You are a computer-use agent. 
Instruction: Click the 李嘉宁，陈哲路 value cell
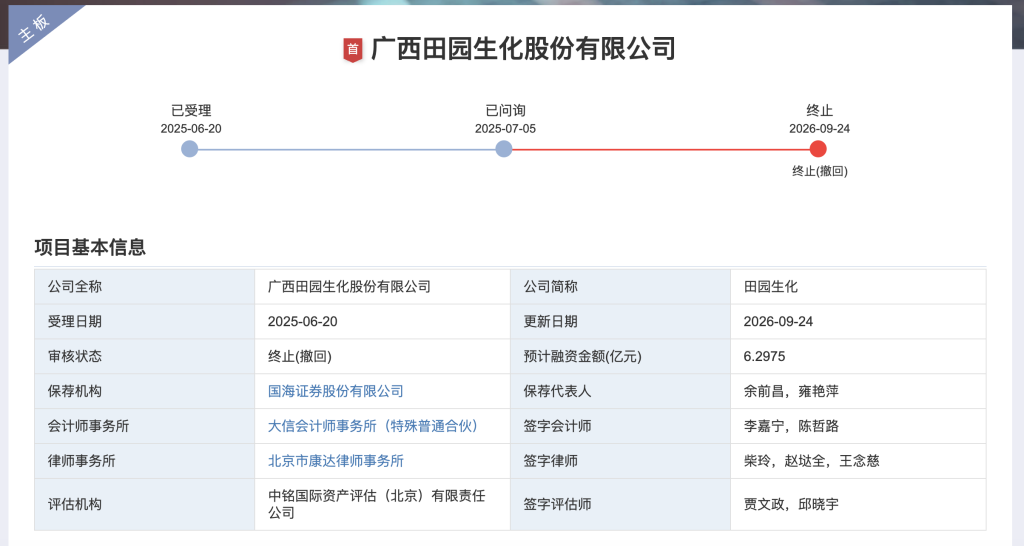(858, 426)
